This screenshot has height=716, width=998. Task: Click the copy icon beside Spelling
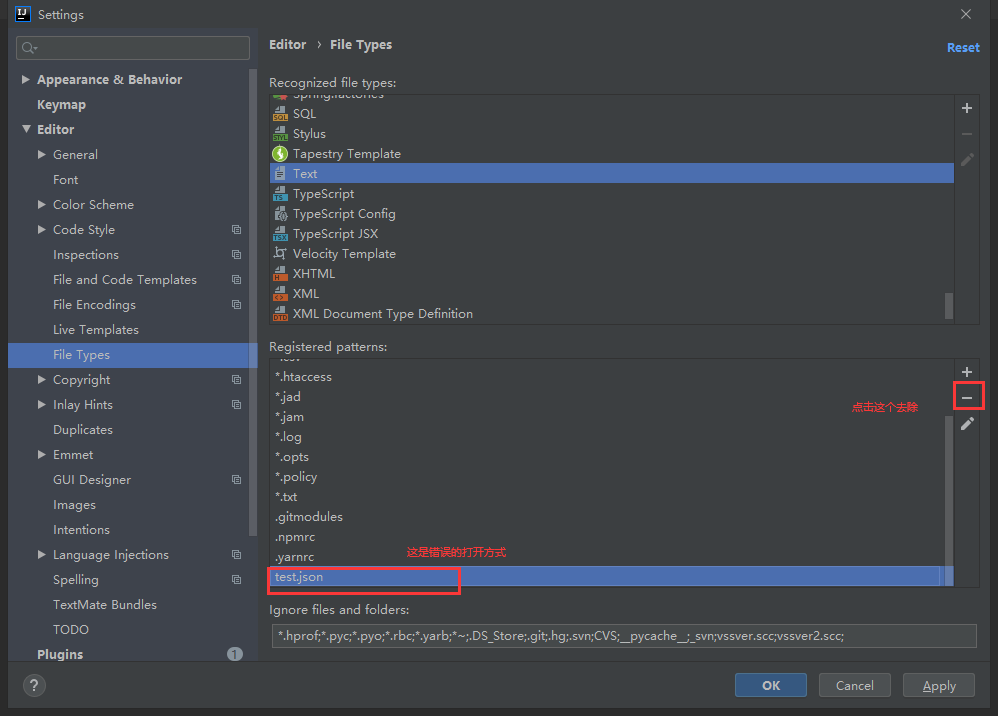pos(236,580)
